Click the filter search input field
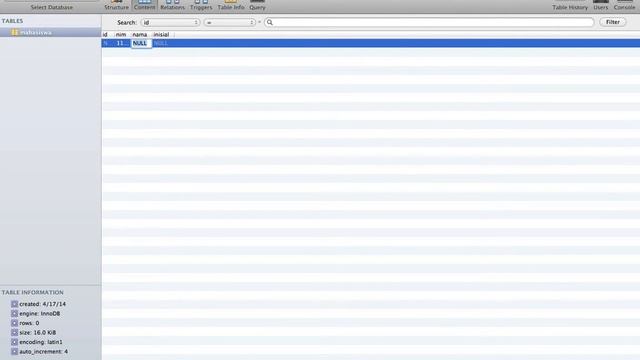Image resolution: width=640 pixels, height=360 pixels. [429, 22]
